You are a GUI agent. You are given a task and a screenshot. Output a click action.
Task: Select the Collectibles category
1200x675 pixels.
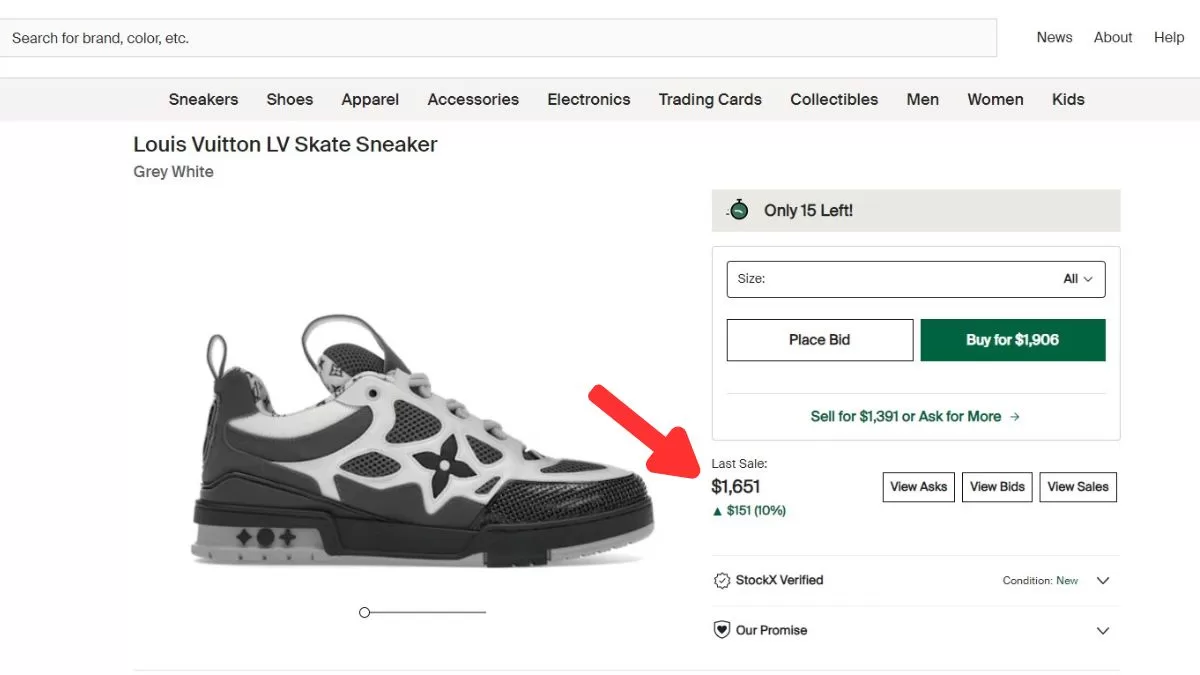[834, 99]
